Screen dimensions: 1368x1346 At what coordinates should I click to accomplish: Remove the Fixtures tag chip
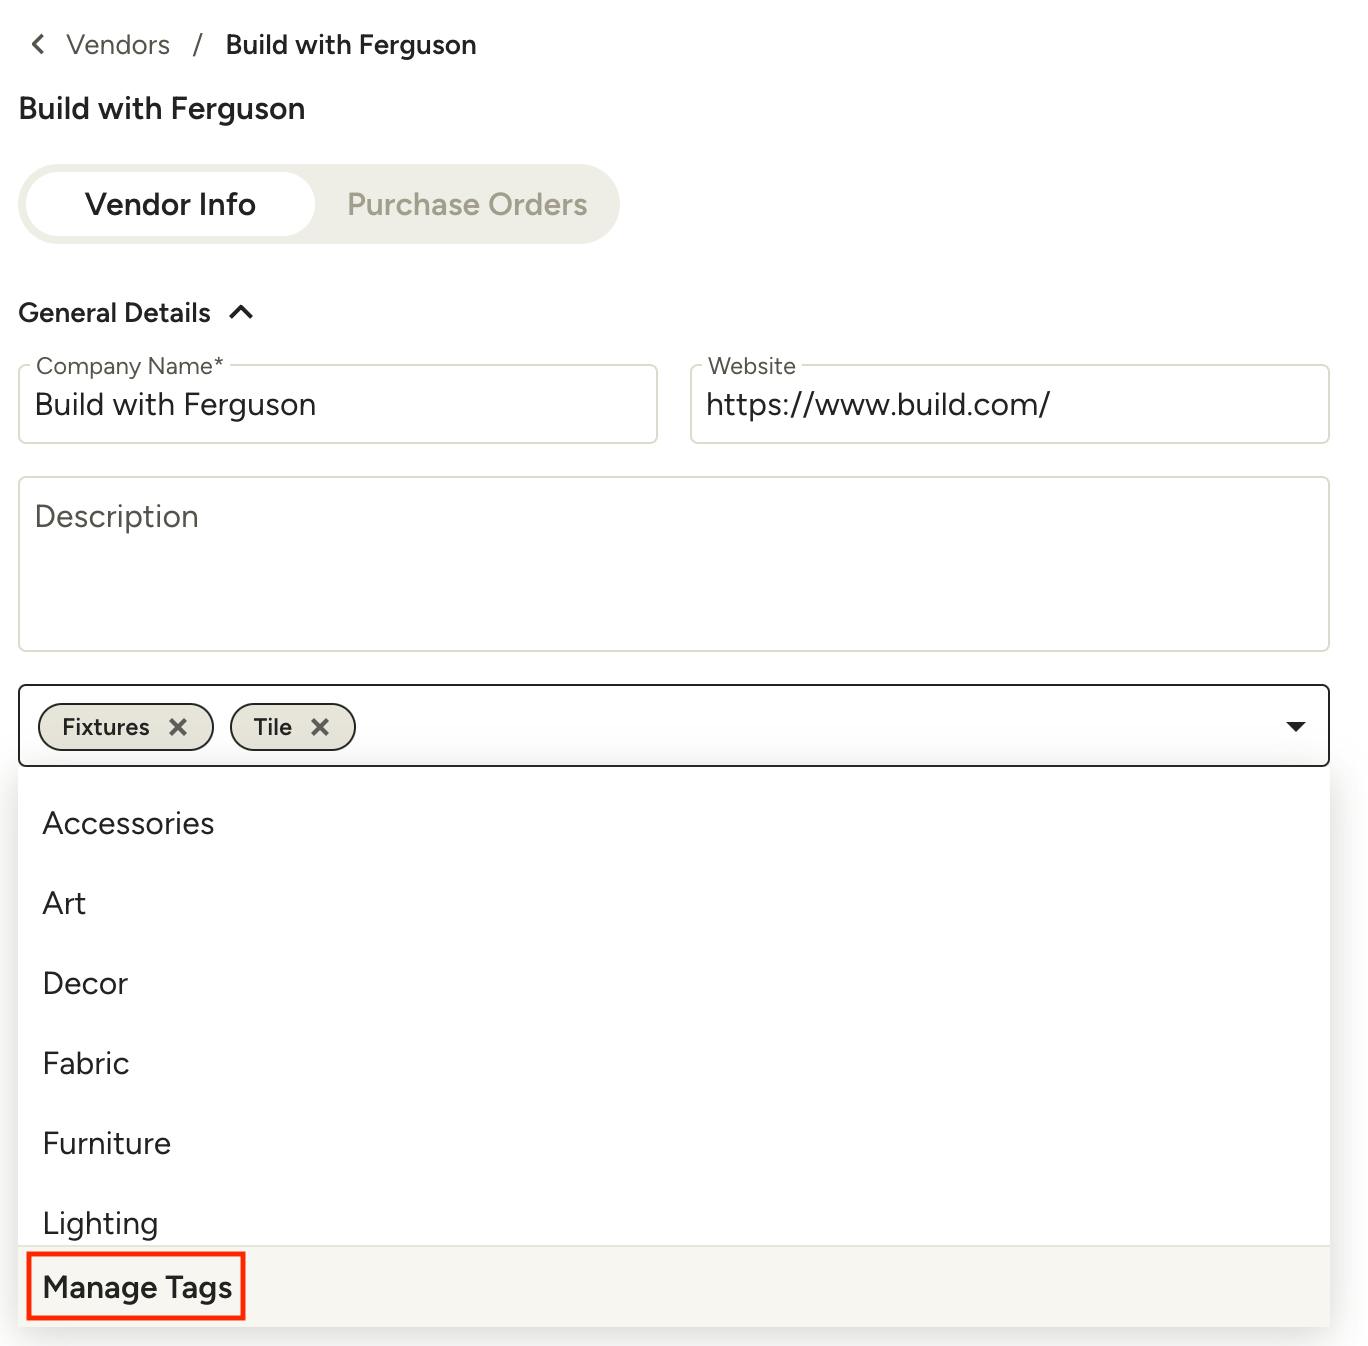tap(178, 727)
